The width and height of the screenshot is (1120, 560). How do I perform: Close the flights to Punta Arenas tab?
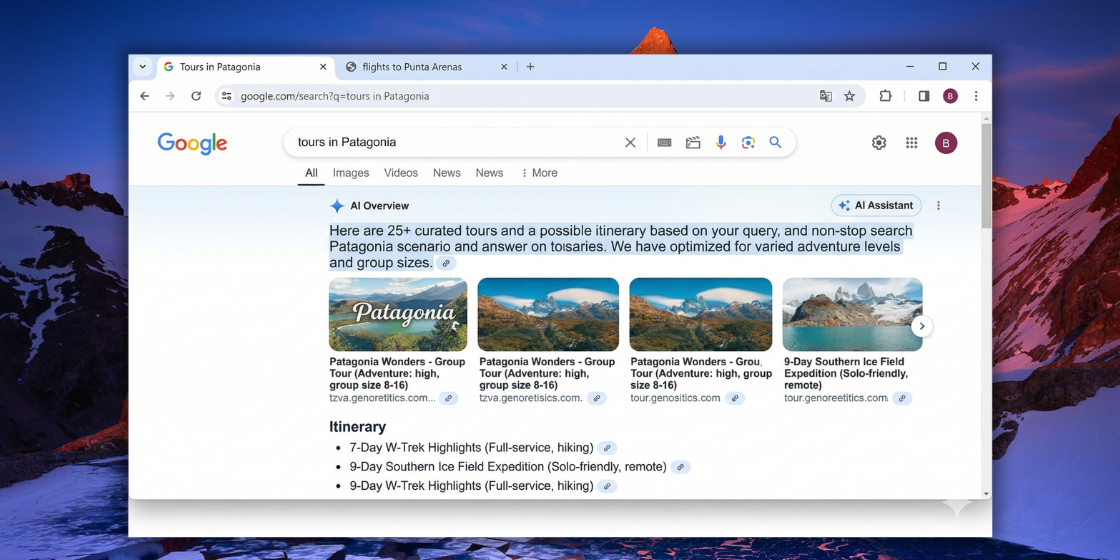point(504,67)
